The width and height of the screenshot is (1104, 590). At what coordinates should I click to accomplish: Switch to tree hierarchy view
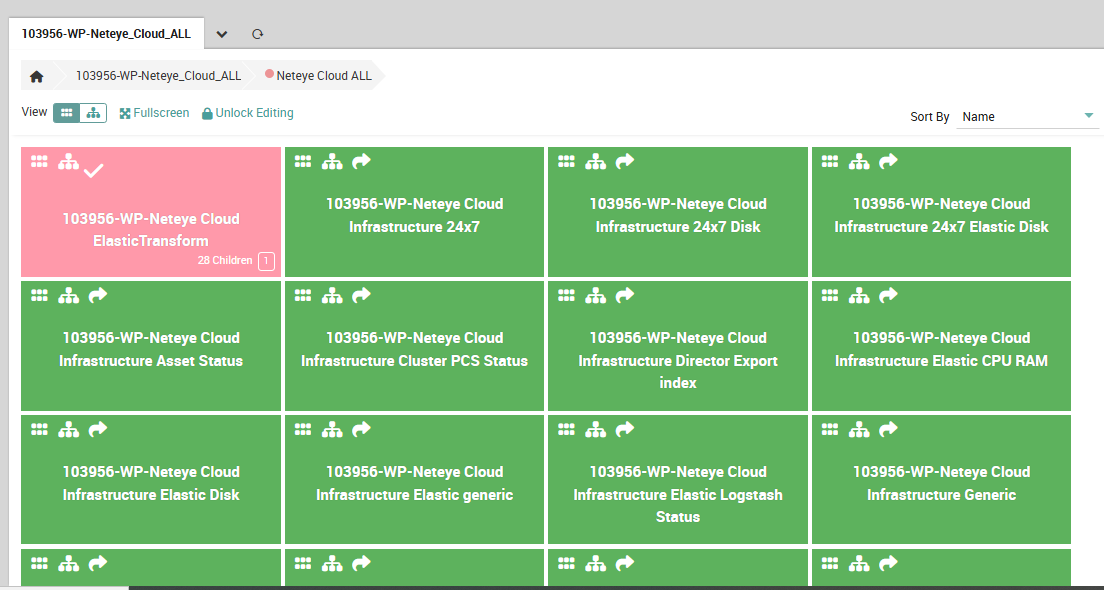(x=93, y=113)
